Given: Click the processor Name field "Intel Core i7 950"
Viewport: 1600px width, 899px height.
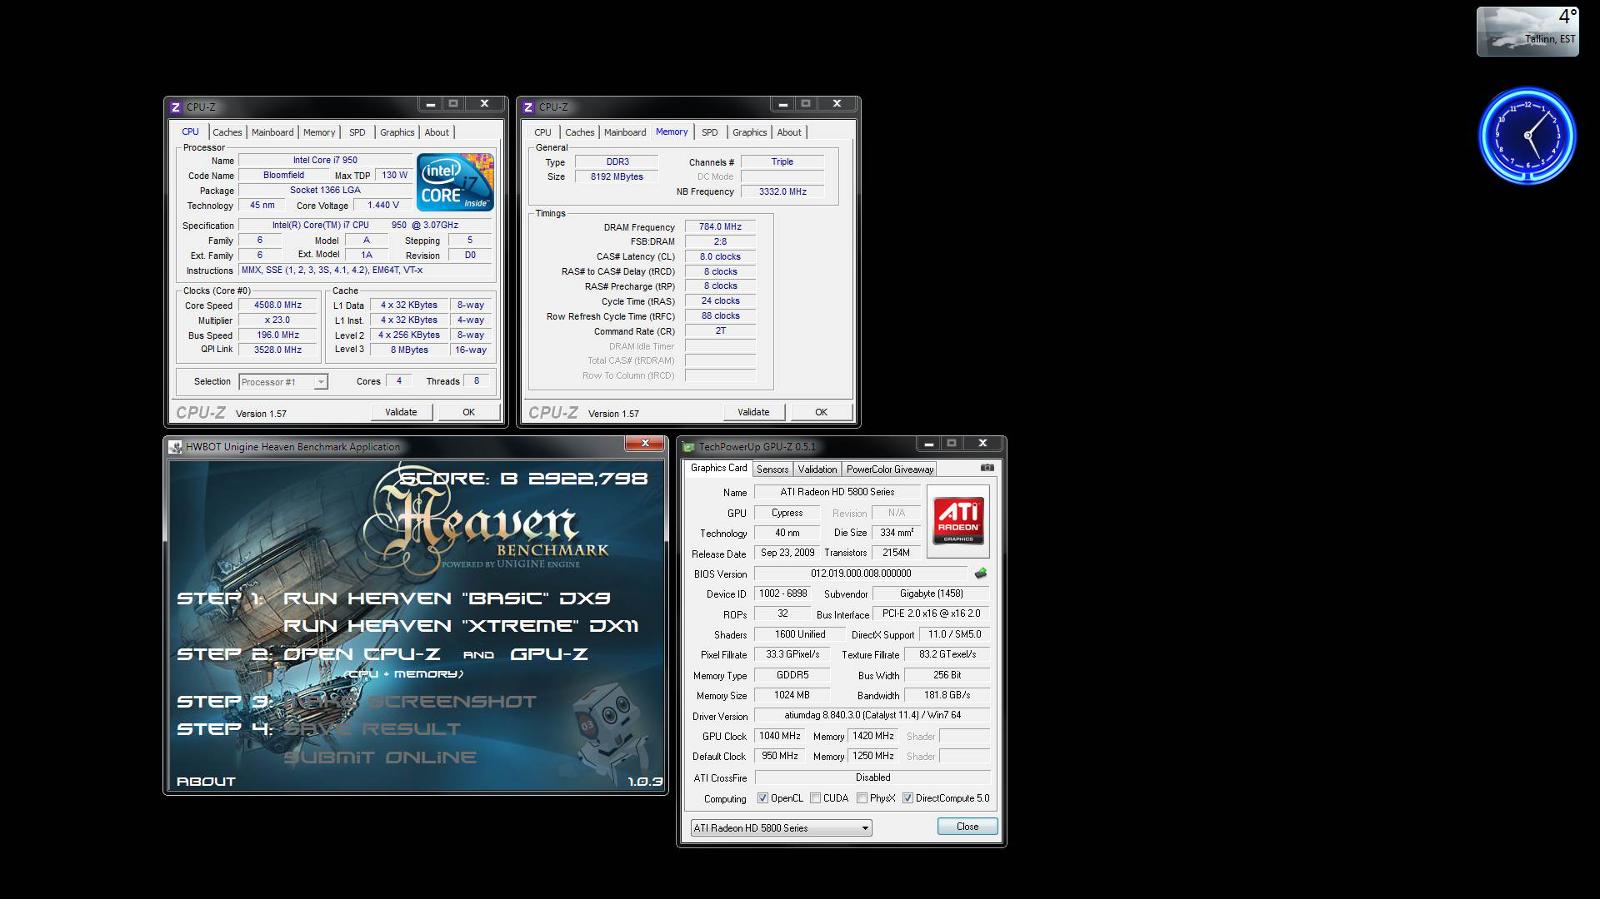Looking at the screenshot, I should [x=325, y=160].
